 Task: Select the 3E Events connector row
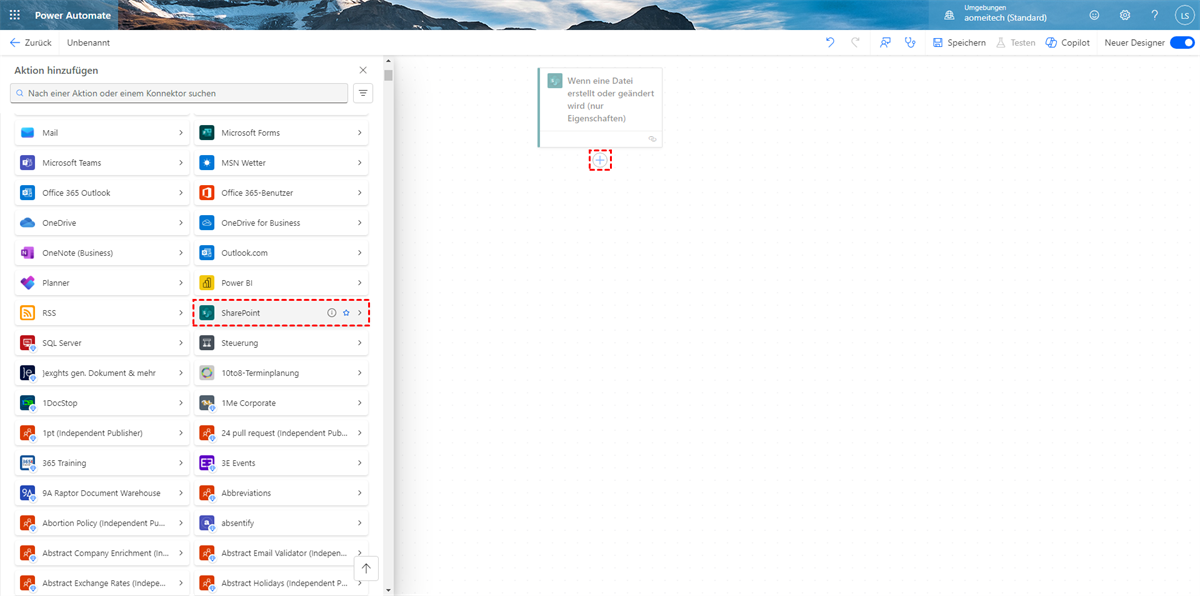tap(281, 463)
